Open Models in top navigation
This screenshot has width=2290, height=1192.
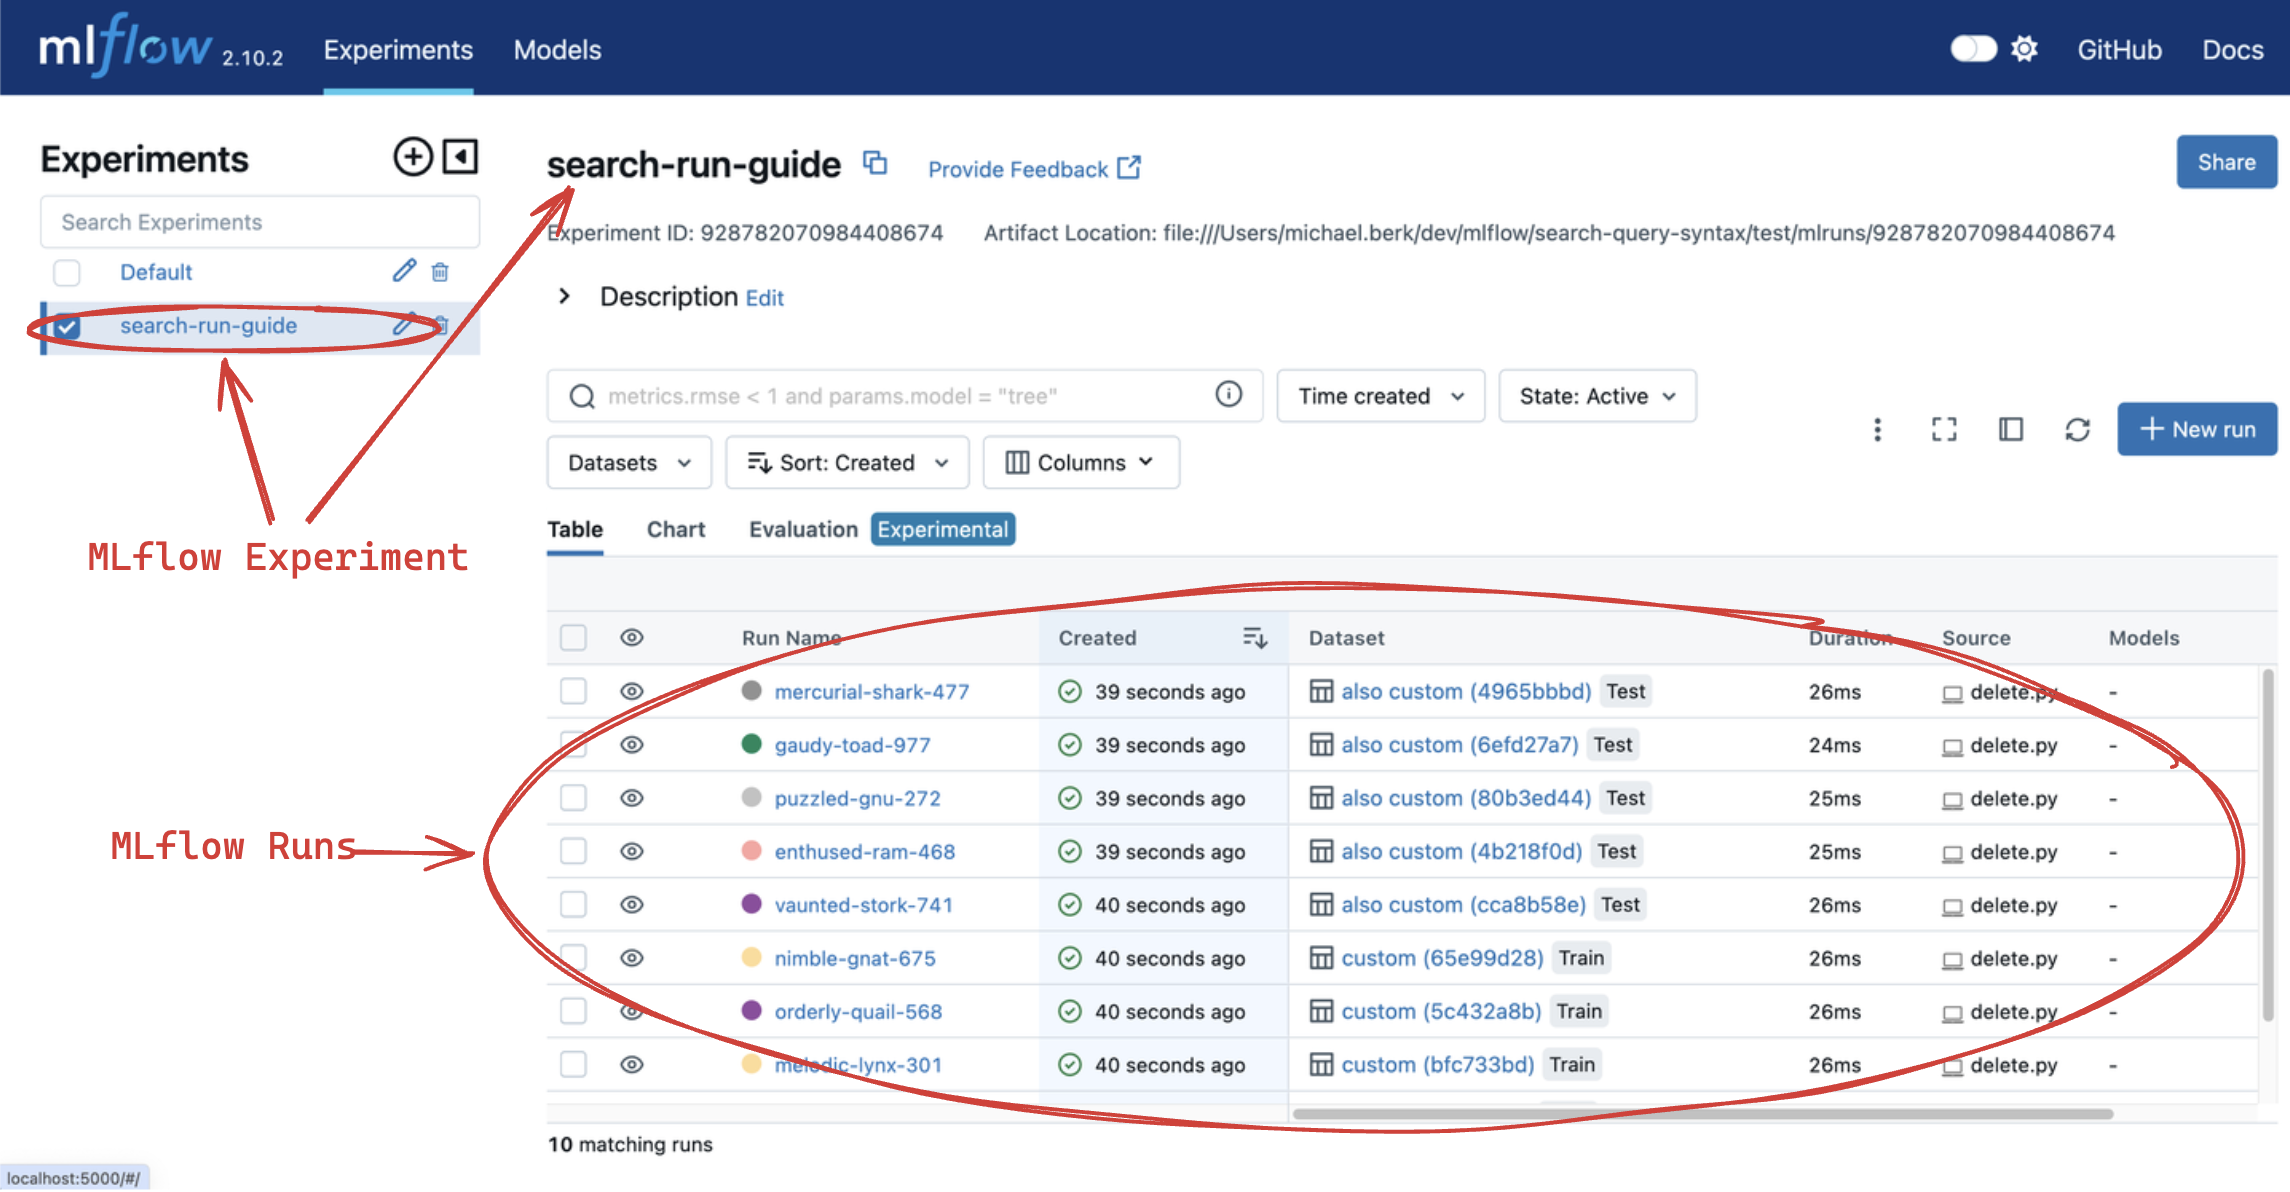pos(557,50)
